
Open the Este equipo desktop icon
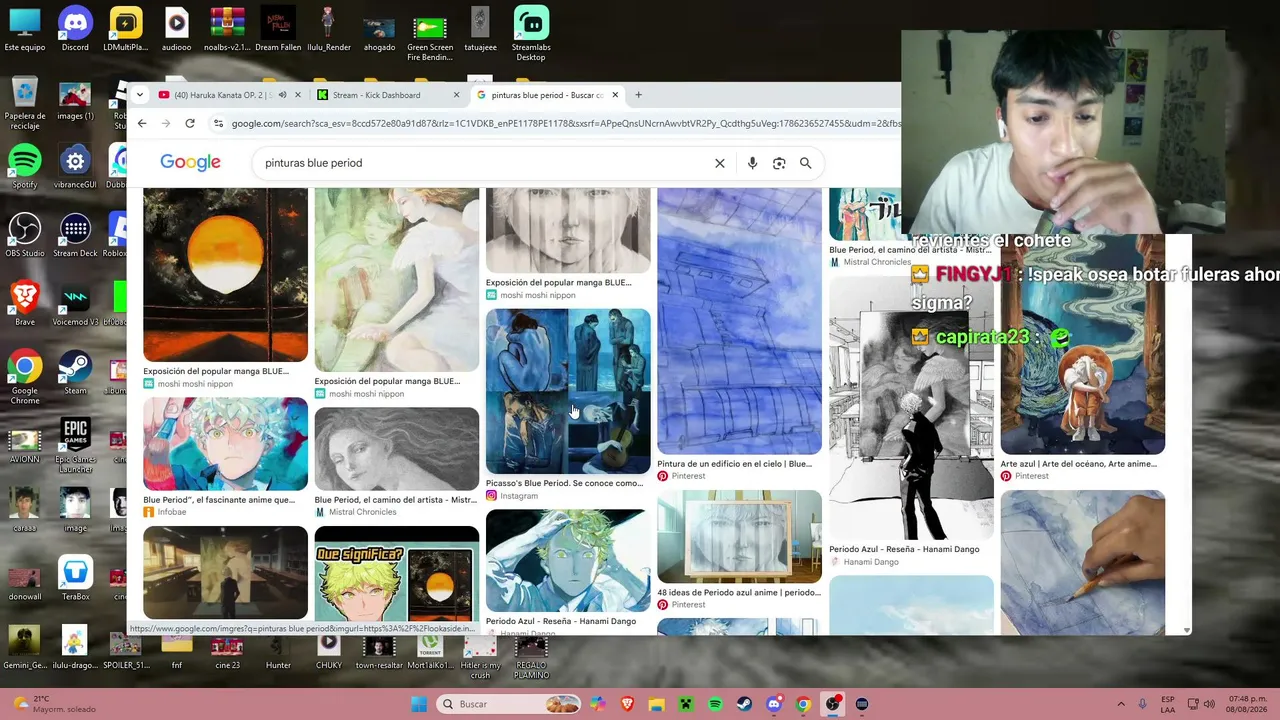tap(25, 29)
